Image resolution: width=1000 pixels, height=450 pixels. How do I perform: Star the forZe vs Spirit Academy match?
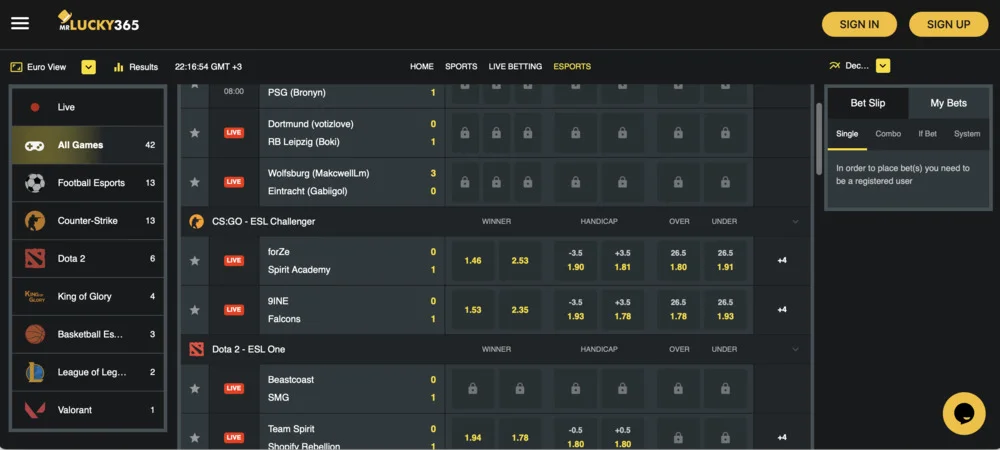(x=195, y=261)
